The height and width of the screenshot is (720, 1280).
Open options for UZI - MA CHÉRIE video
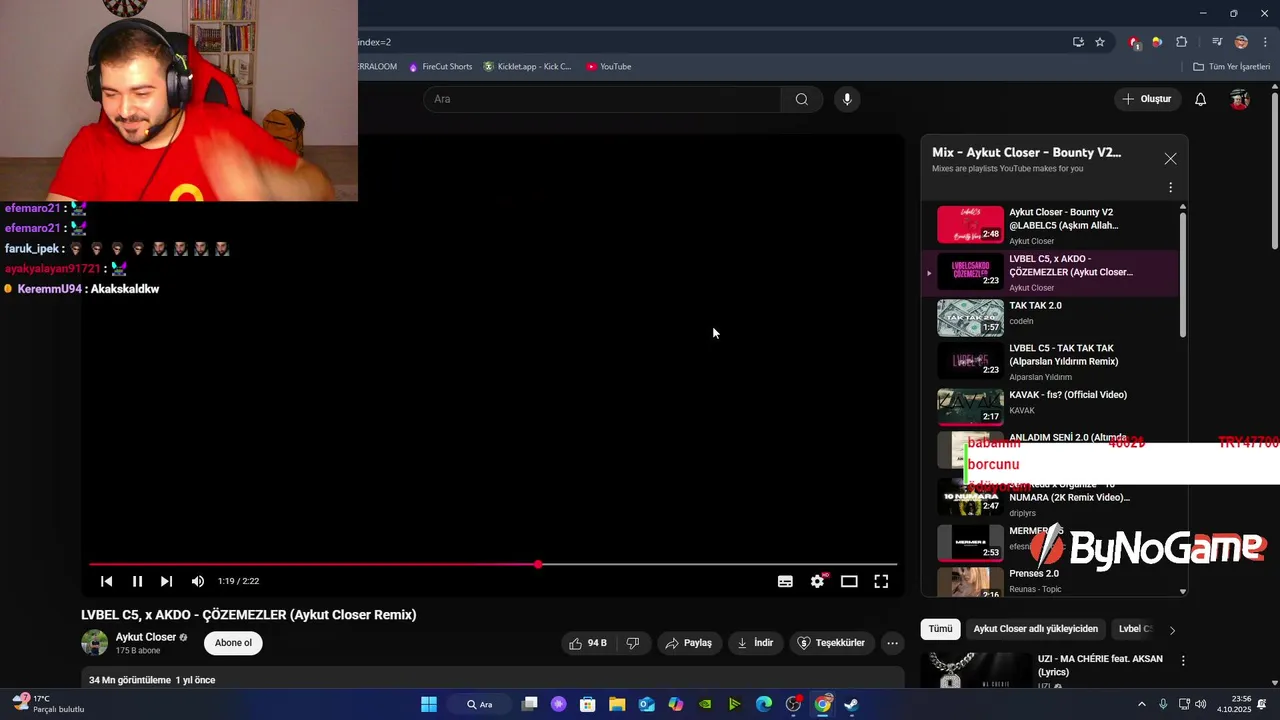(1183, 661)
